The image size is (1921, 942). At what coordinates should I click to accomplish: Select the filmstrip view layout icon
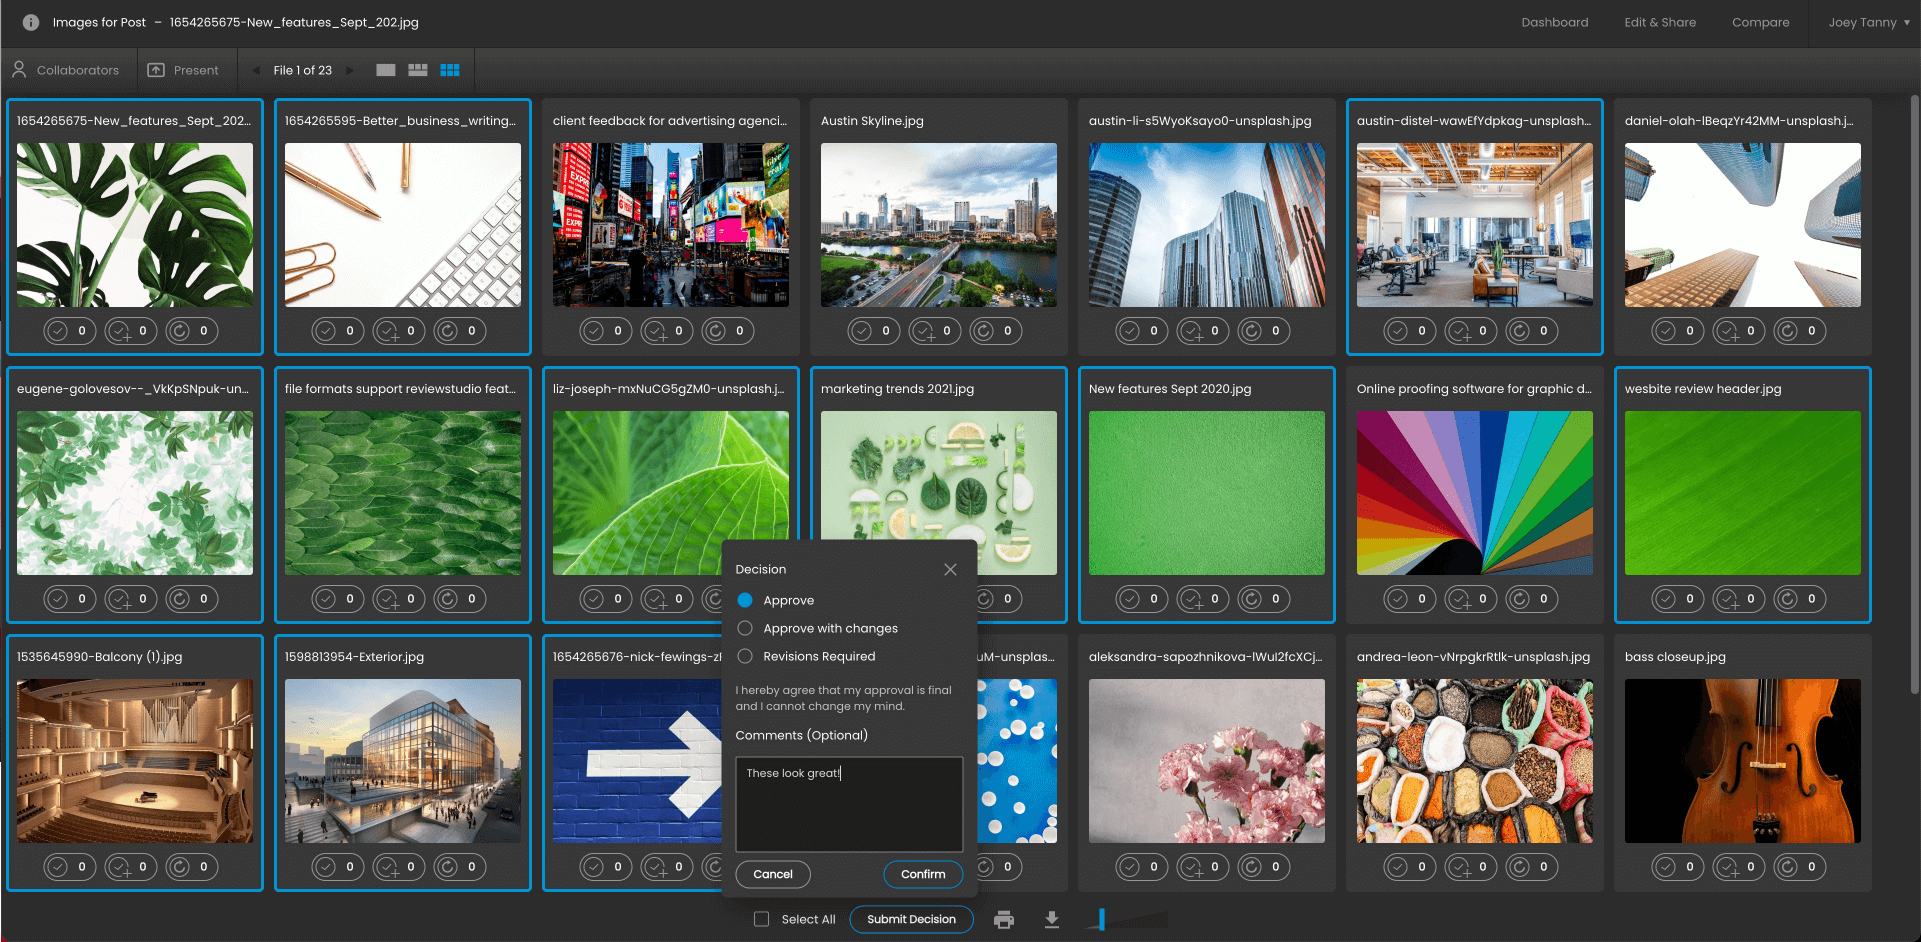418,70
